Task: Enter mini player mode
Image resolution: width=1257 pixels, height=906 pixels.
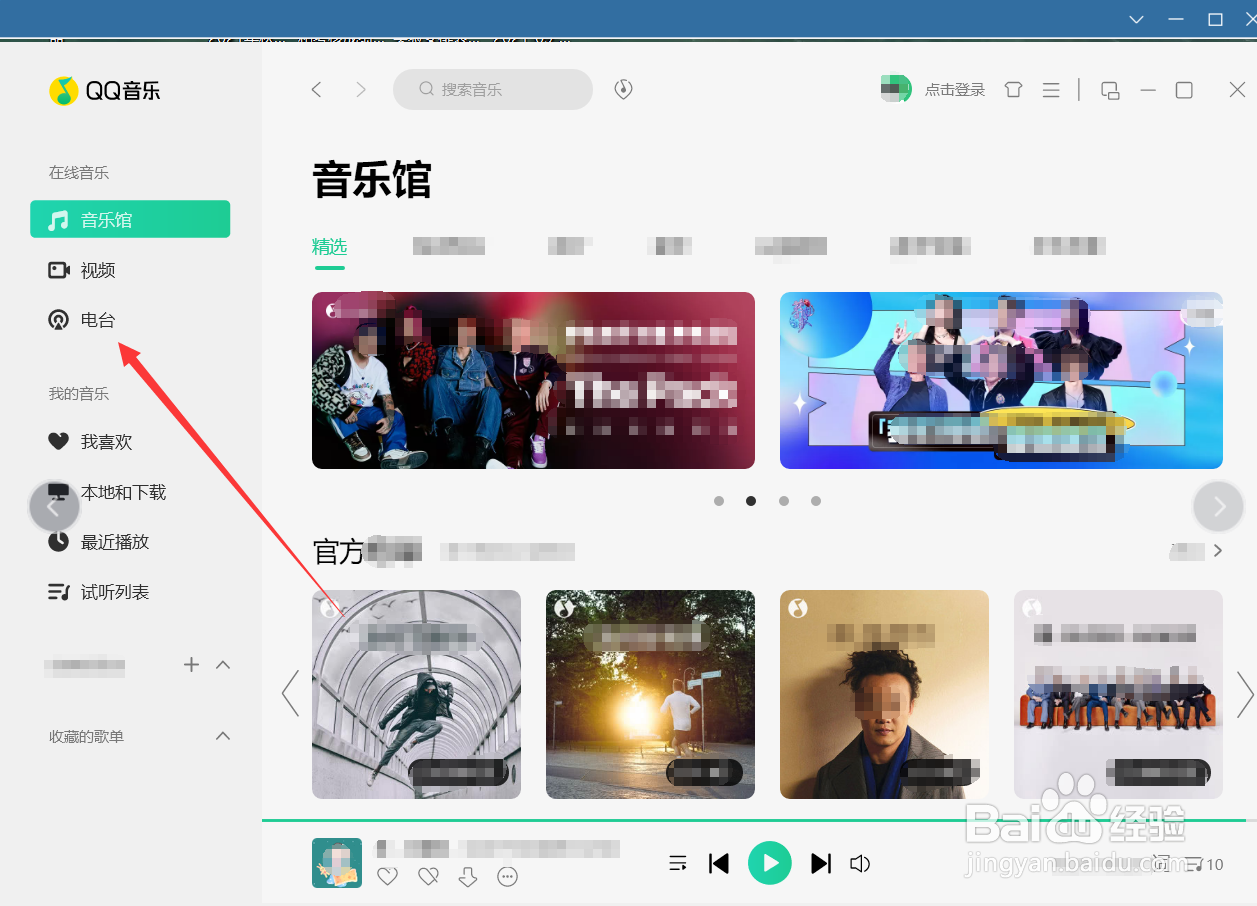Action: click(x=1109, y=89)
